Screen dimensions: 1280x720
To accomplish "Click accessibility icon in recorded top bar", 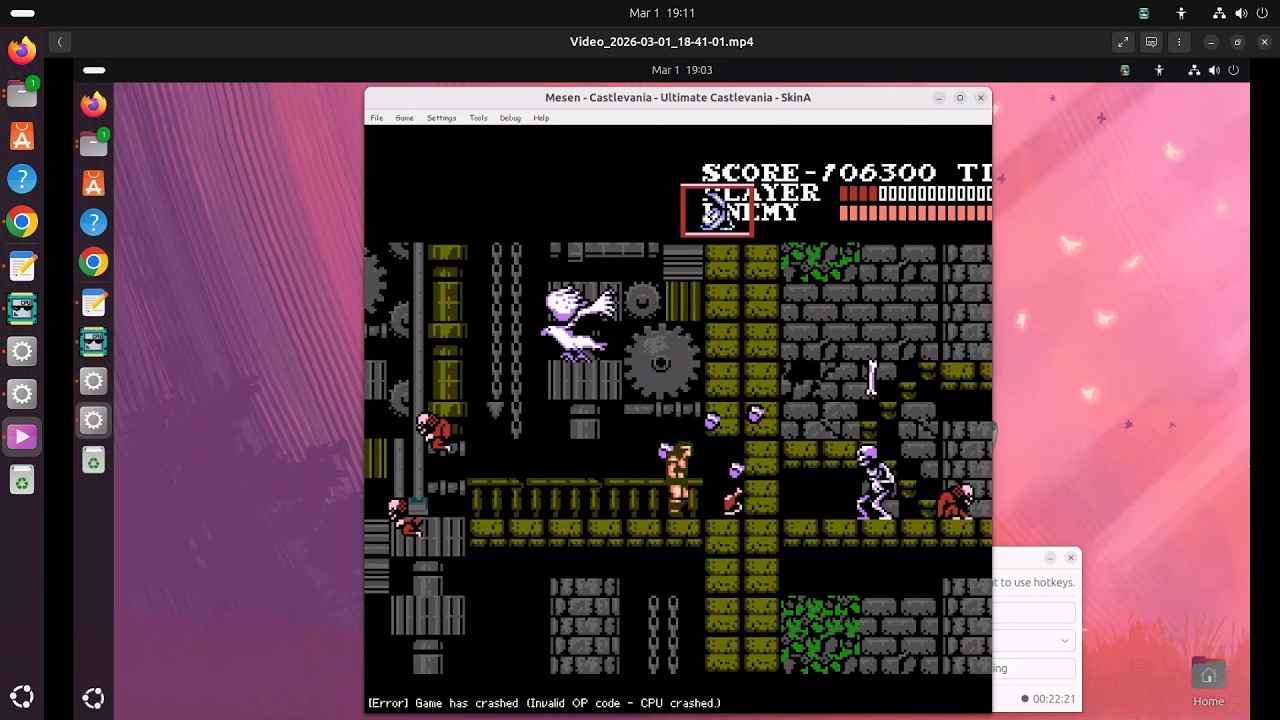I will 1159,70.
